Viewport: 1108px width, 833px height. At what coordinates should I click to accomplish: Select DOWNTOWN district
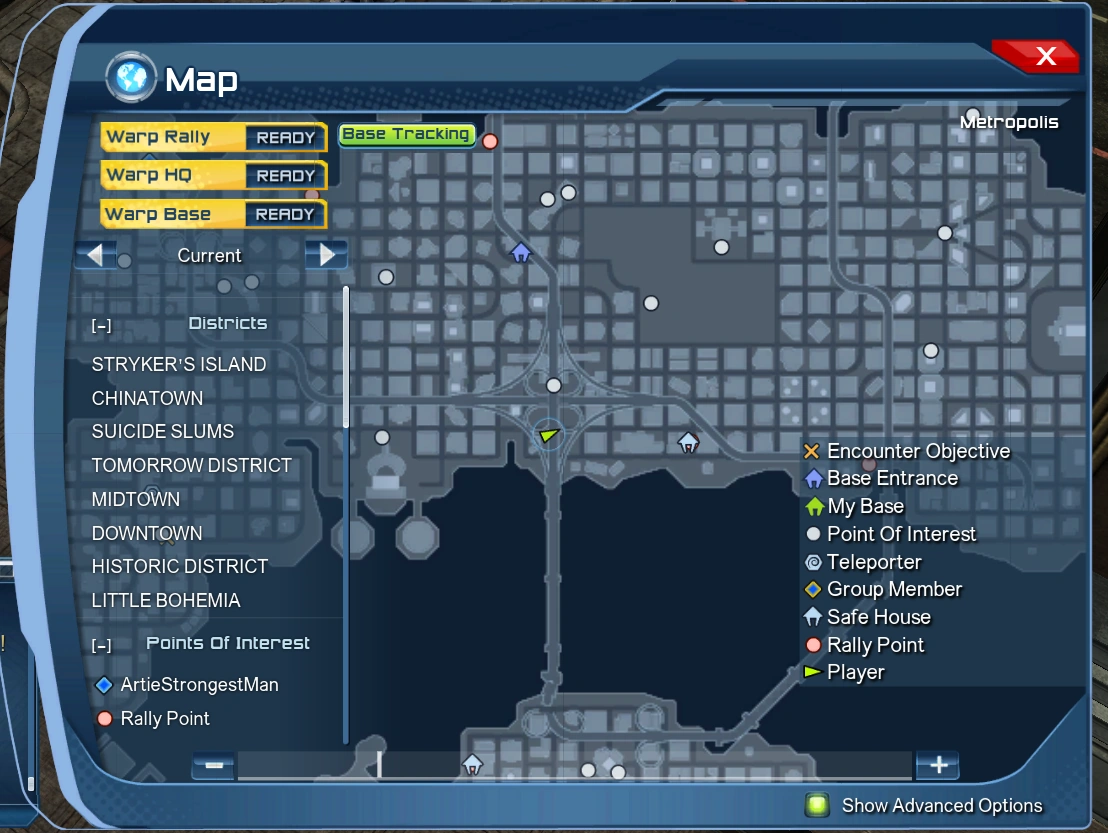click(147, 533)
